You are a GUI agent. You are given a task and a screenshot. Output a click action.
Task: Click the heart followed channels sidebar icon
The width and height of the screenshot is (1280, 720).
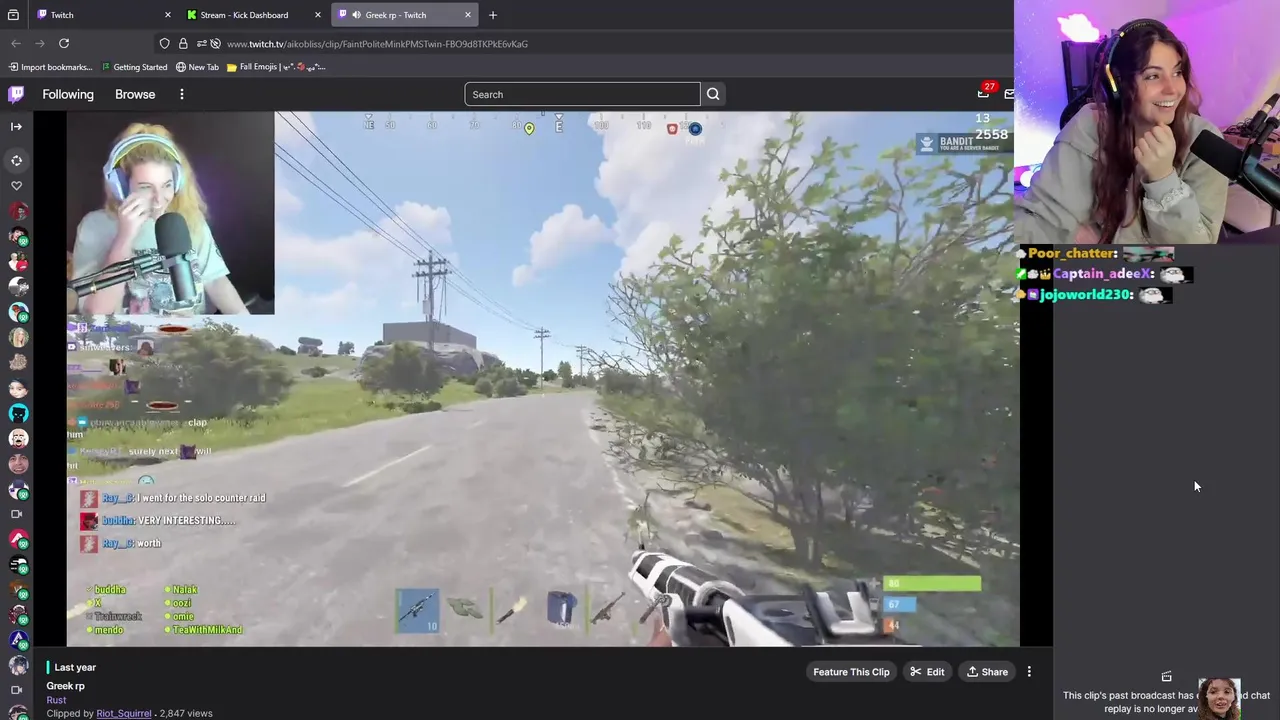(16, 186)
